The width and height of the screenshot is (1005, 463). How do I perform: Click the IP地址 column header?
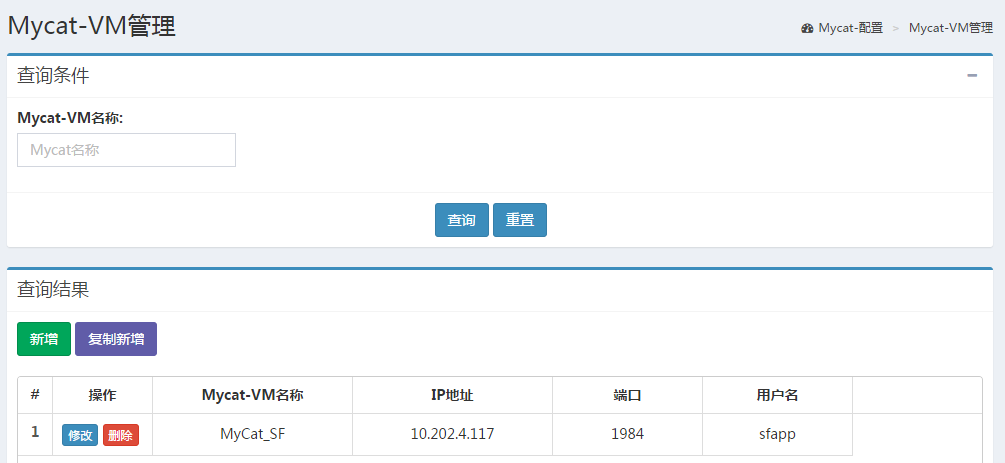(x=453, y=395)
